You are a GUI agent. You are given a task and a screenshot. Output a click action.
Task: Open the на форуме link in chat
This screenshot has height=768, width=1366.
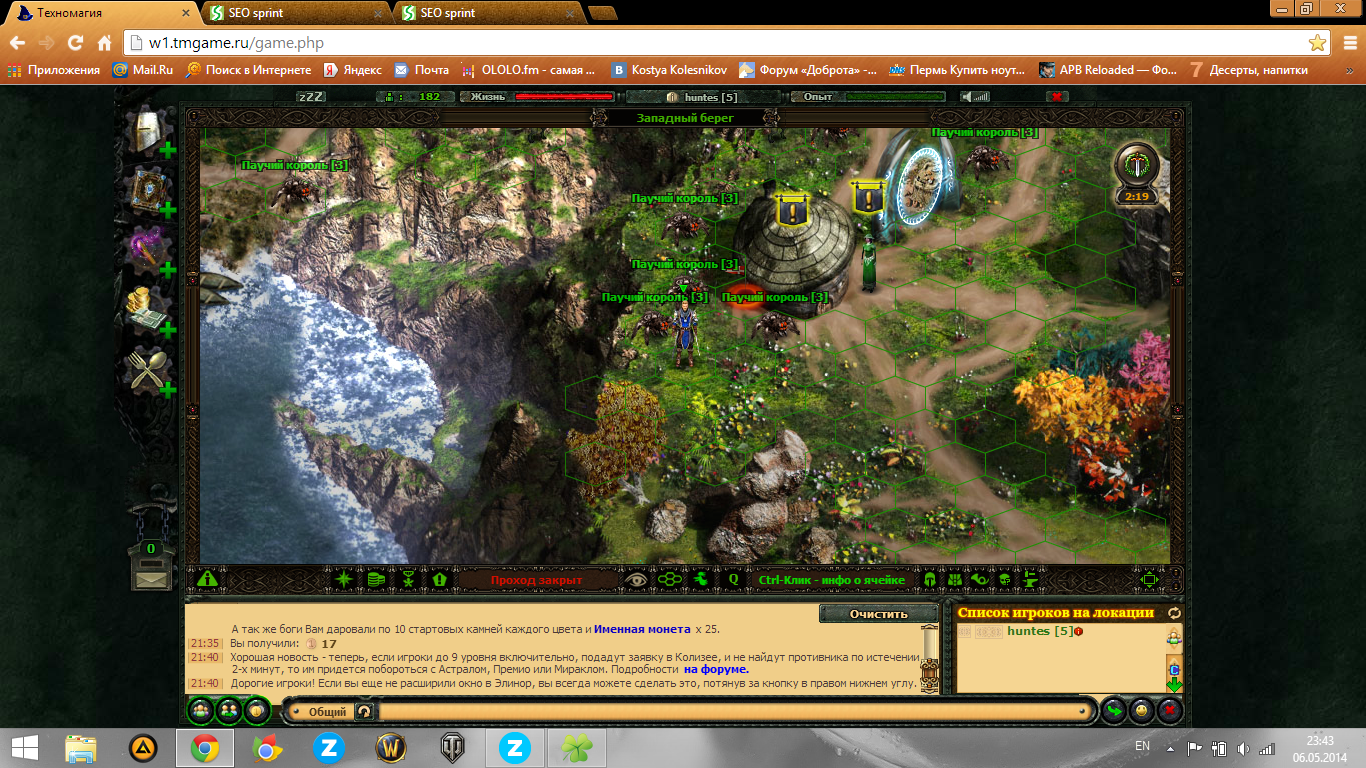[x=716, y=669]
